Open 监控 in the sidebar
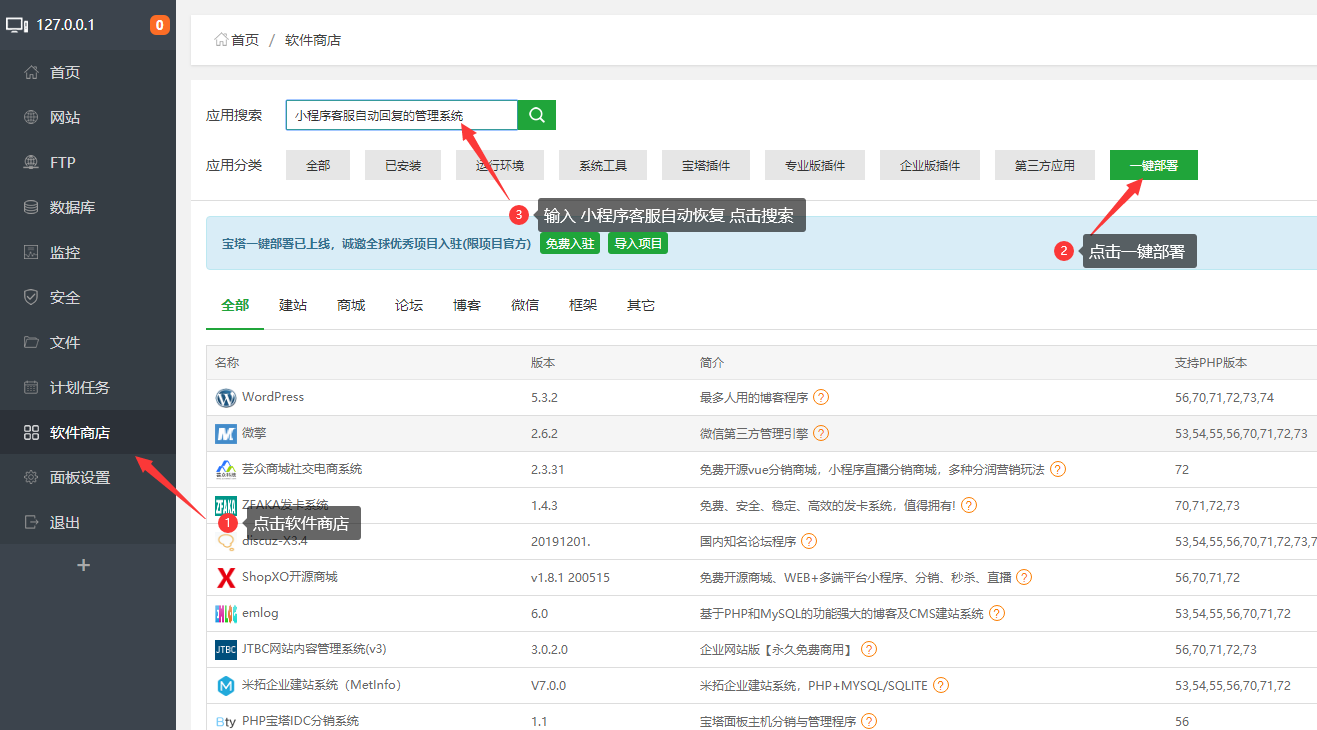The width and height of the screenshot is (1317, 730). [88, 252]
